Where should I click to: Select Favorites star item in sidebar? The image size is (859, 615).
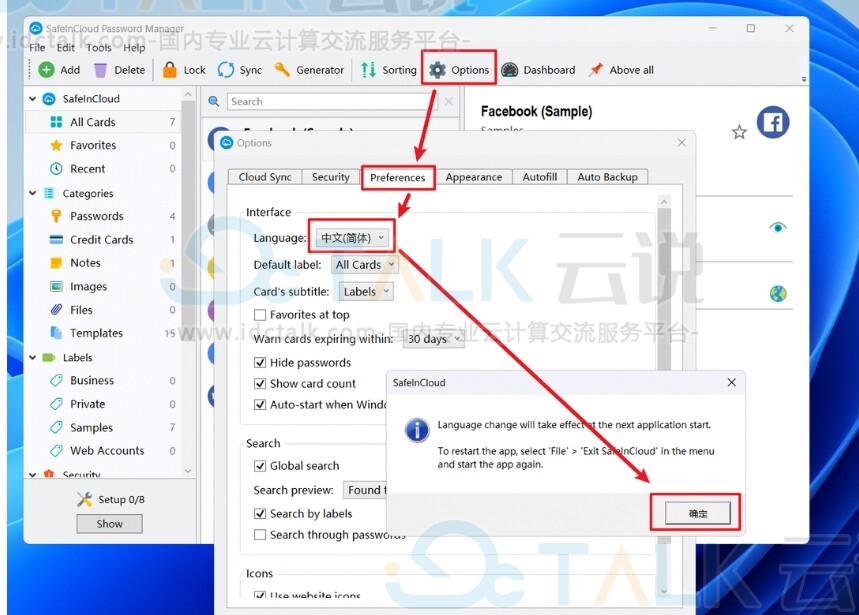pos(103,145)
